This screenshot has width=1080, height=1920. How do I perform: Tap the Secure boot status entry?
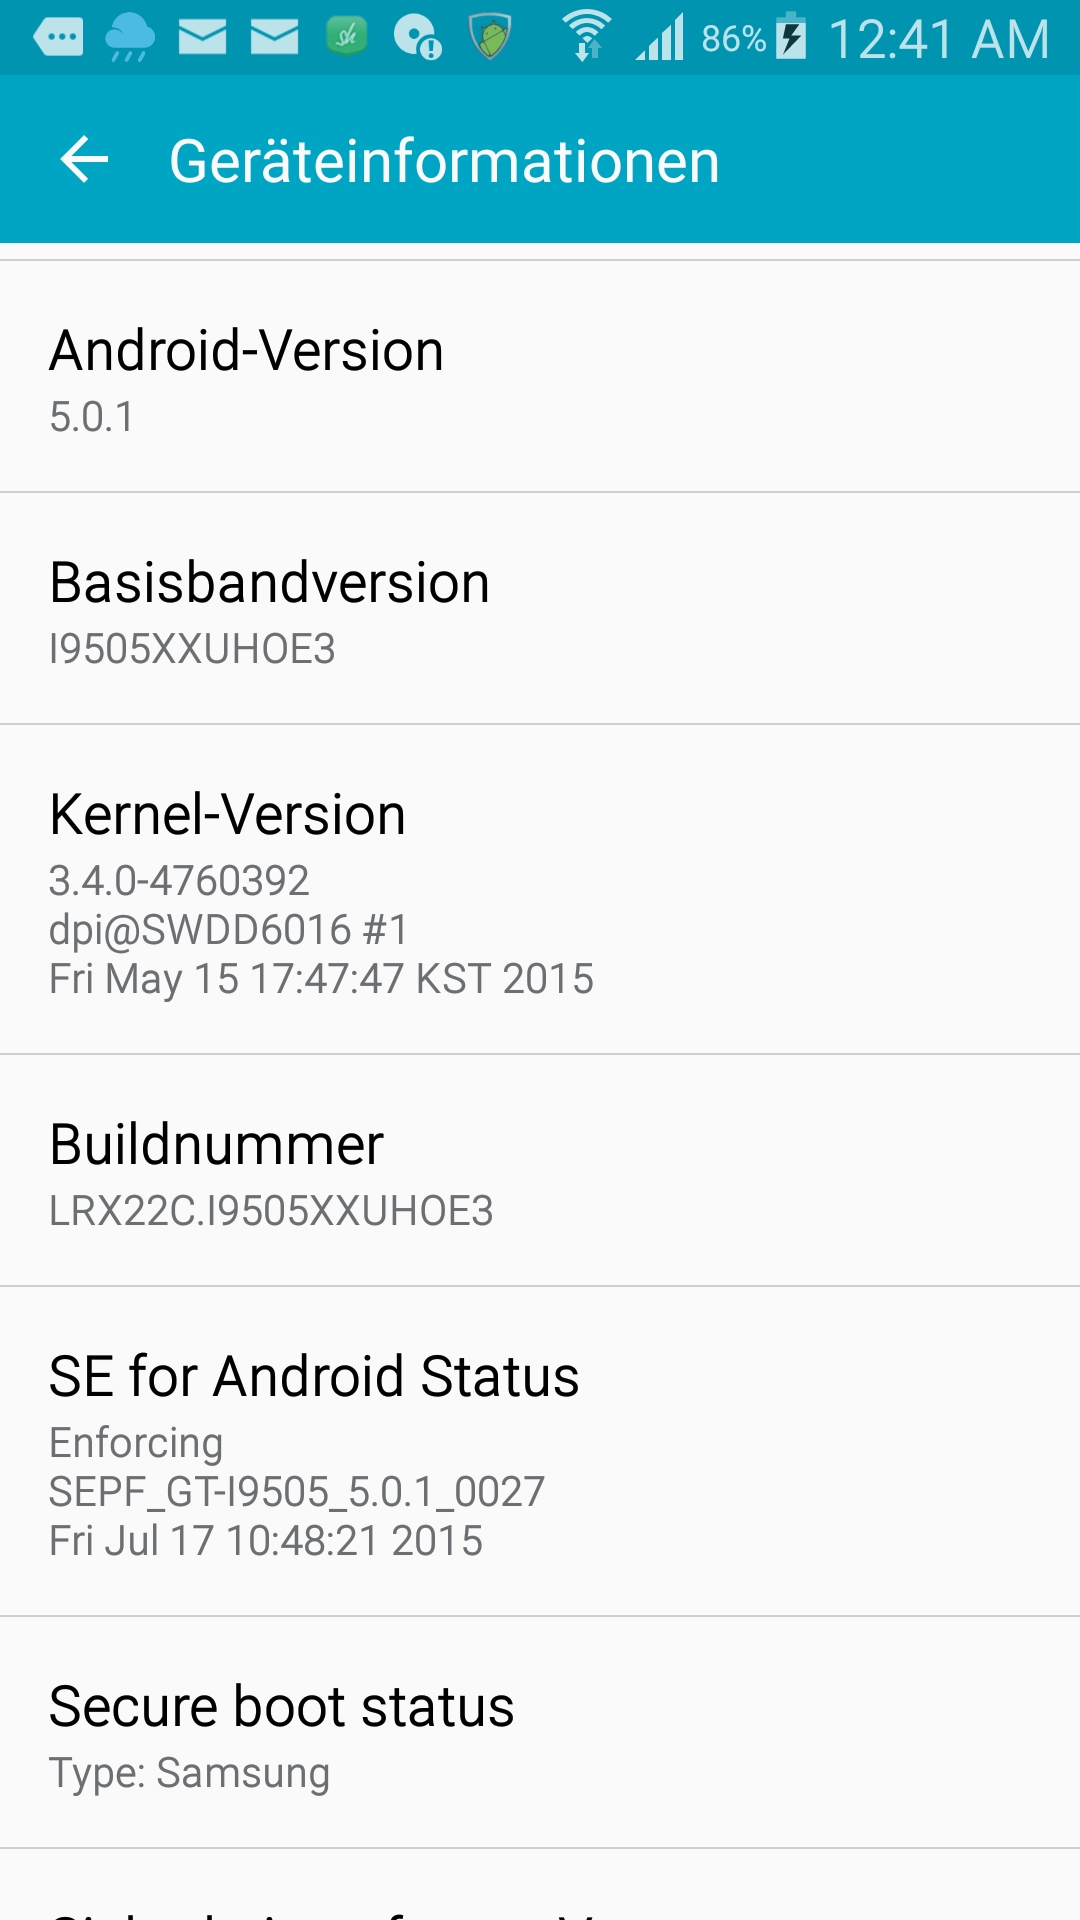[540, 1733]
